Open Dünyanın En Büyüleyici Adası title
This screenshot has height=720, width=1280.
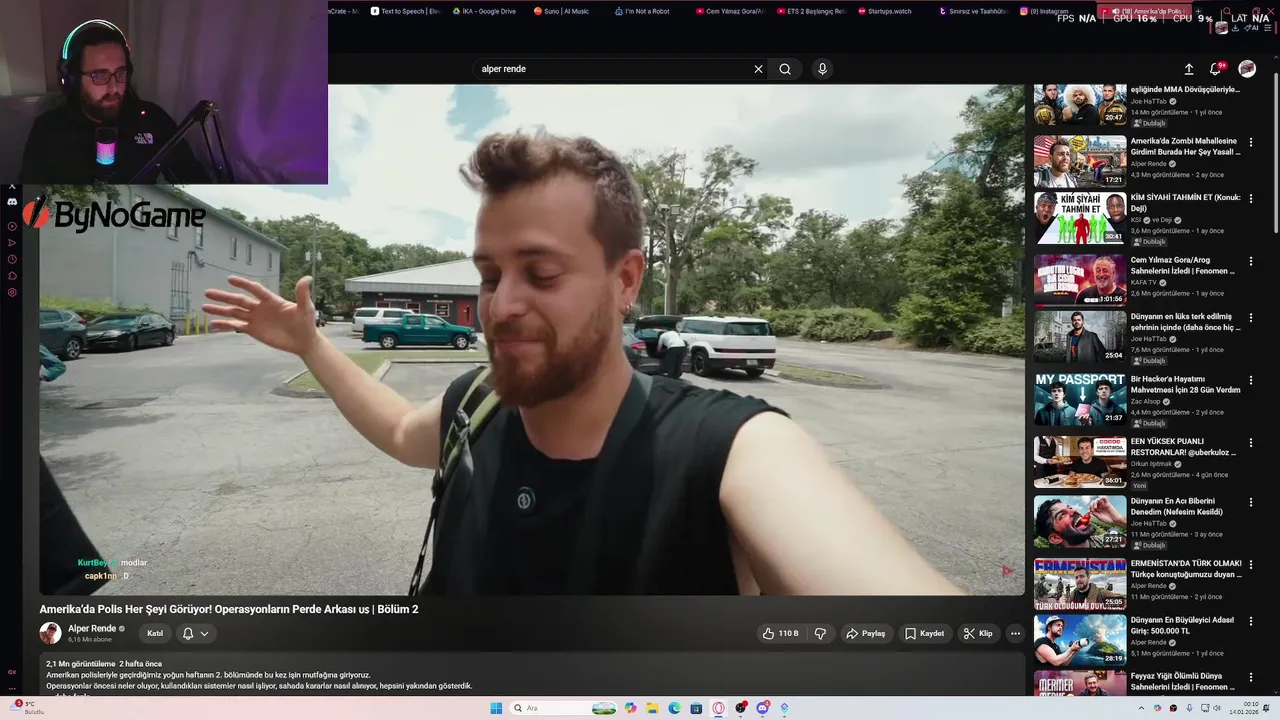1183,625
